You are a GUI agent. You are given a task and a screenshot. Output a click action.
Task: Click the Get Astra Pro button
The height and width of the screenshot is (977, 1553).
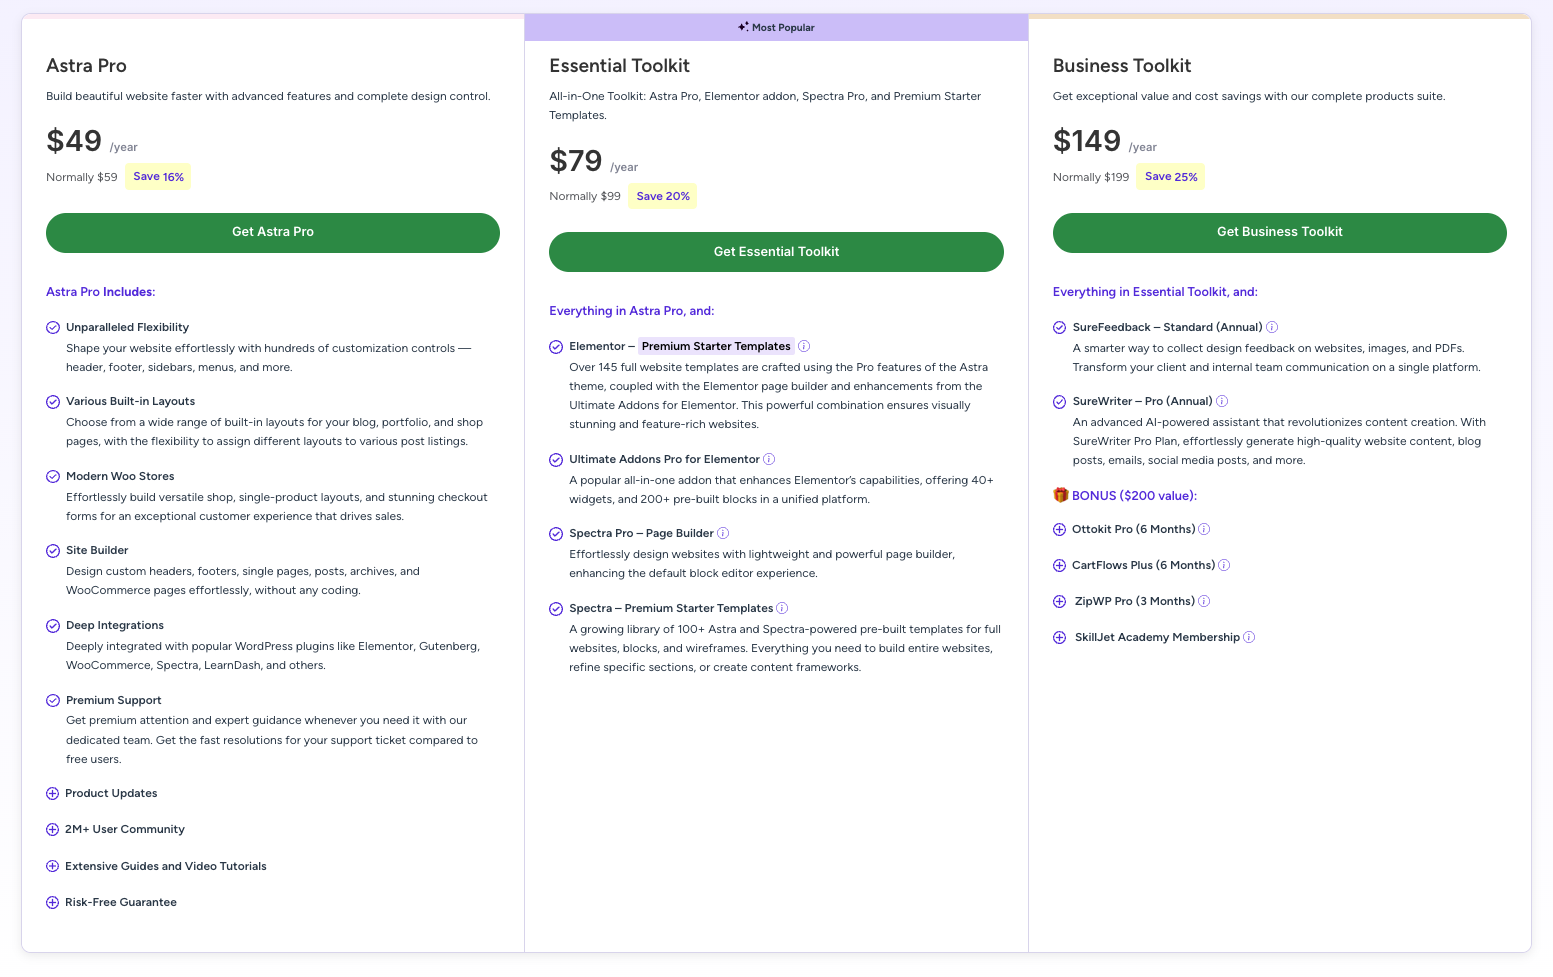273,232
